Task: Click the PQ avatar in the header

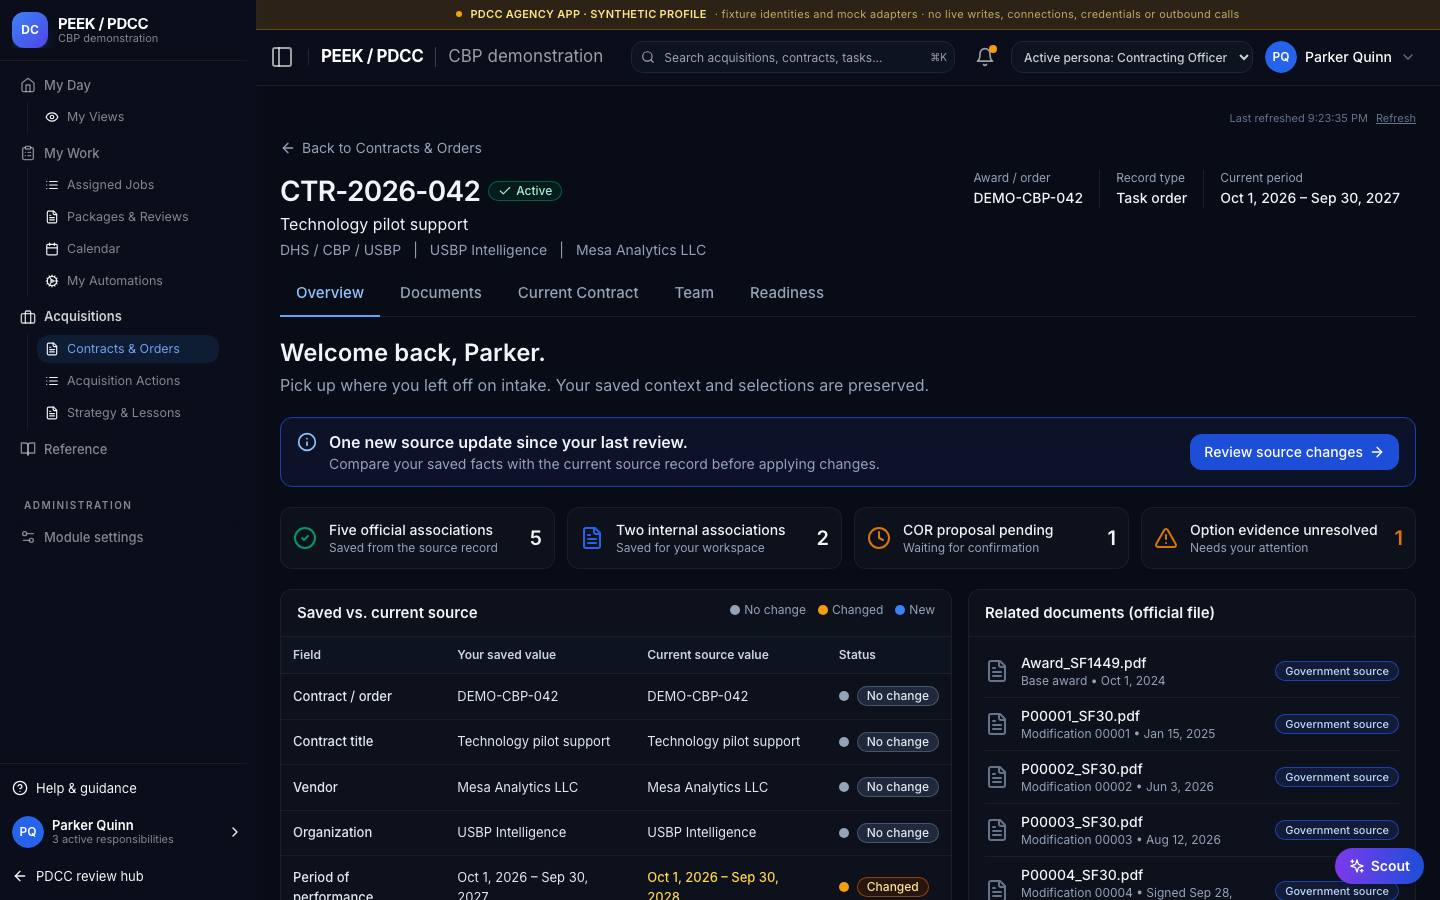Action: [1281, 57]
